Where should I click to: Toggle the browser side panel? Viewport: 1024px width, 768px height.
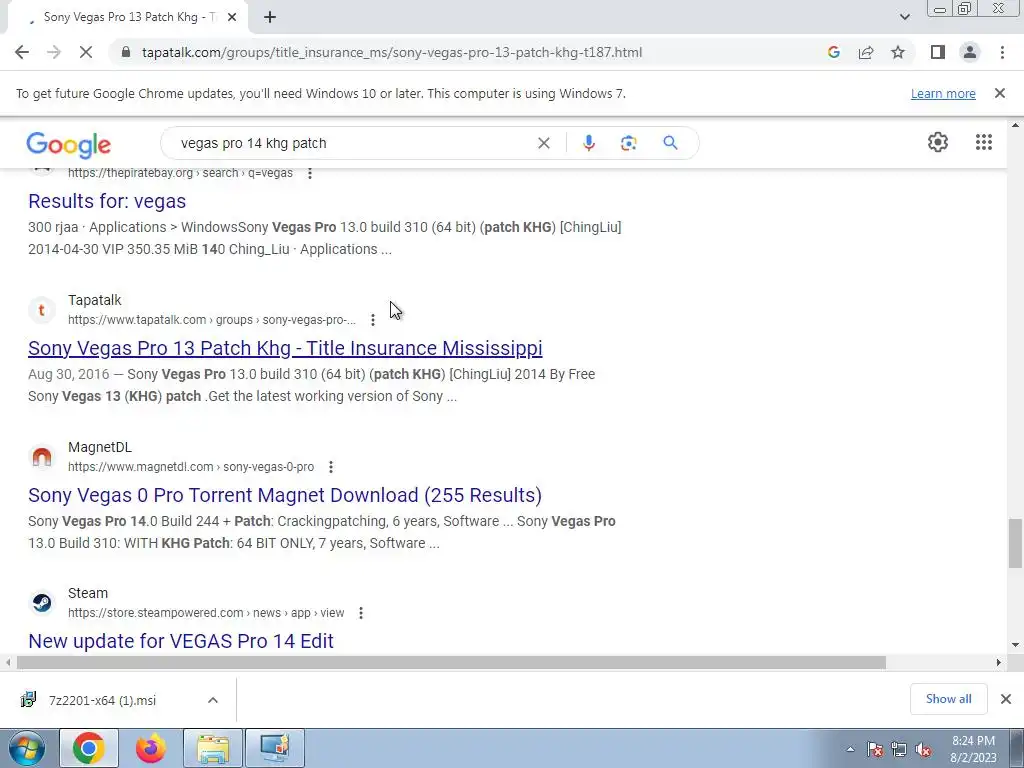point(938,52)
